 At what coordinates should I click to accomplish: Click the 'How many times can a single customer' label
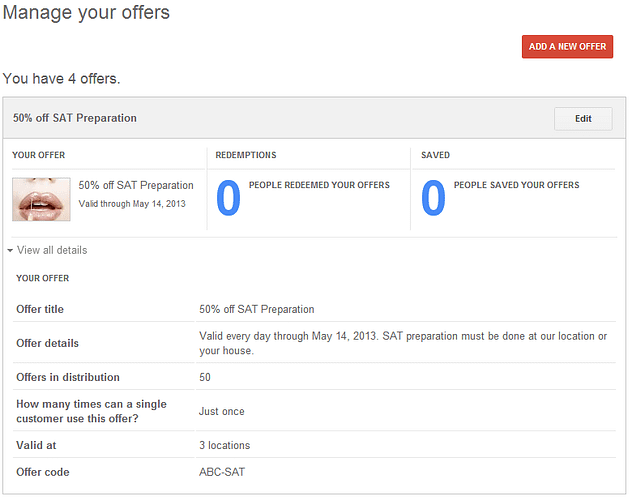[x=91, y=411]
